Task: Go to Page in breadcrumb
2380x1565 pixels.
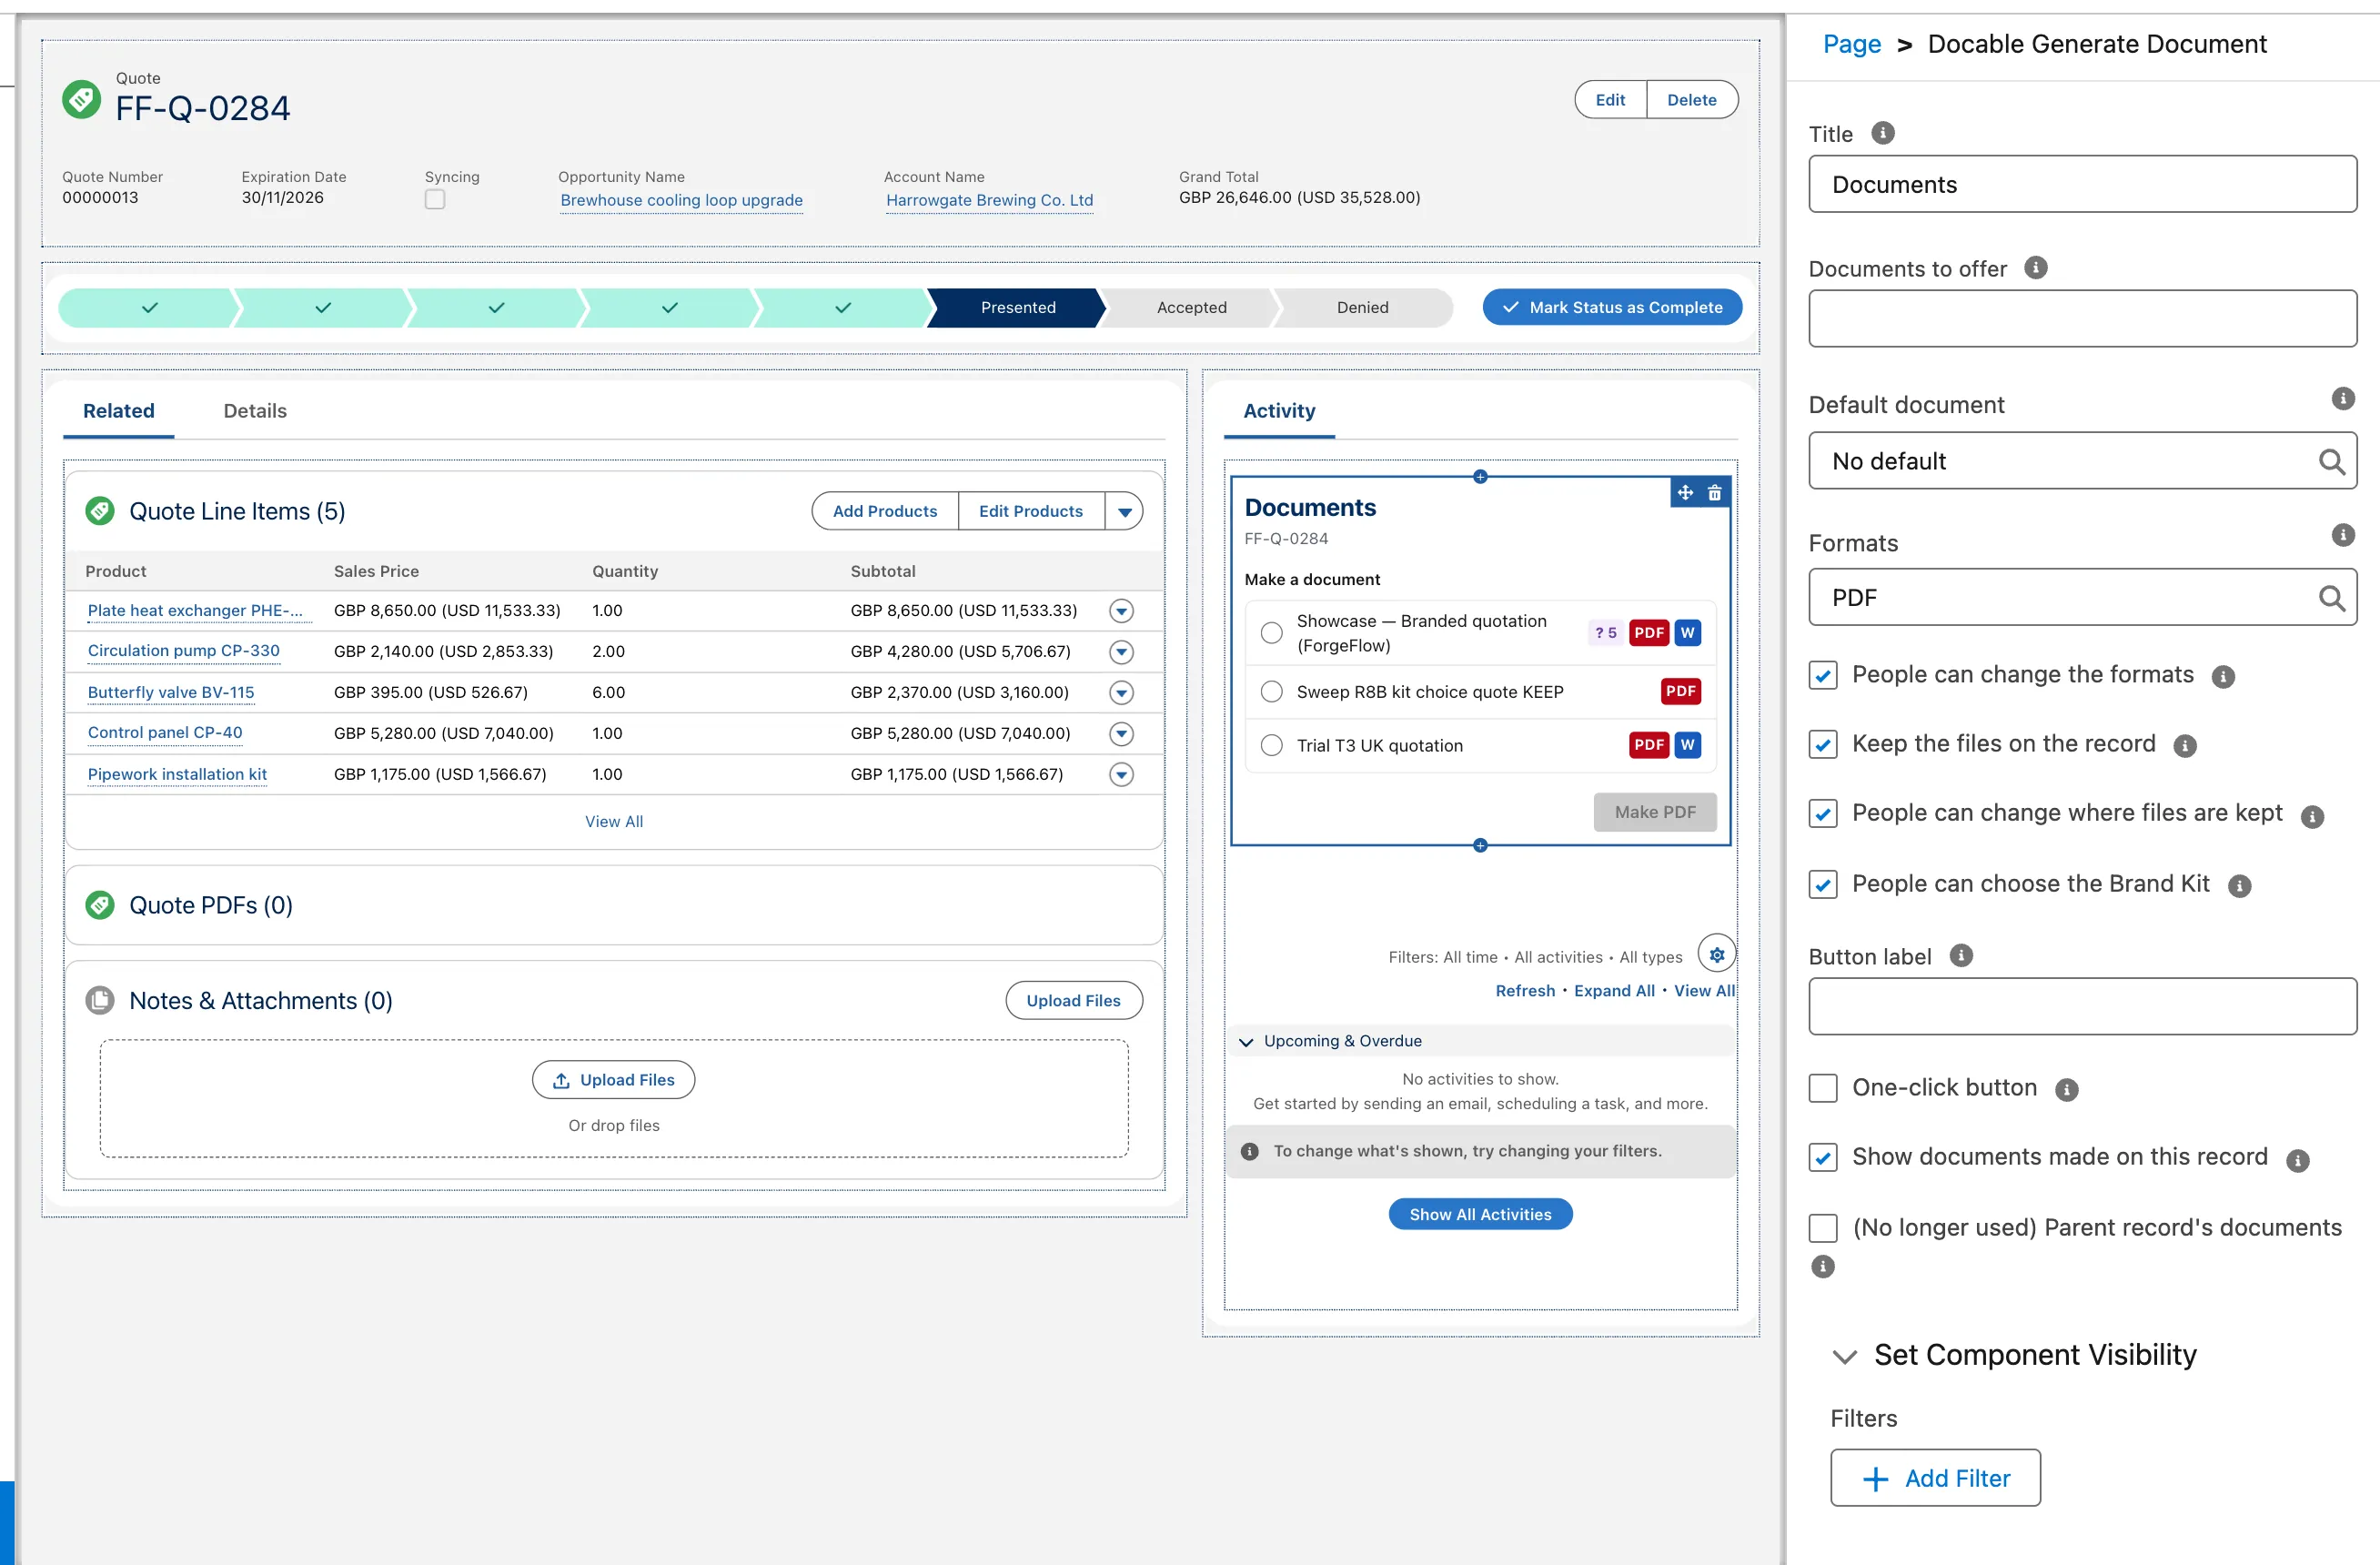Action: click(x=1851, y=44)
